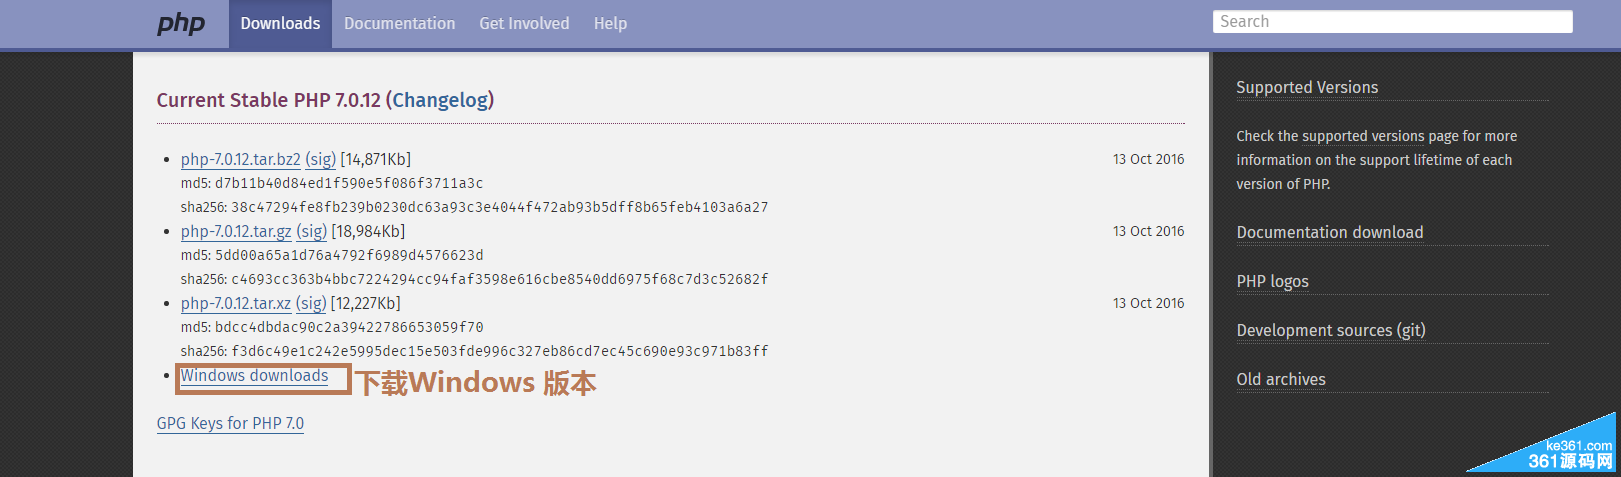The image size is (1621, 477).
Task: Focus the Search input field
Action: click(x=1392, y=22)
